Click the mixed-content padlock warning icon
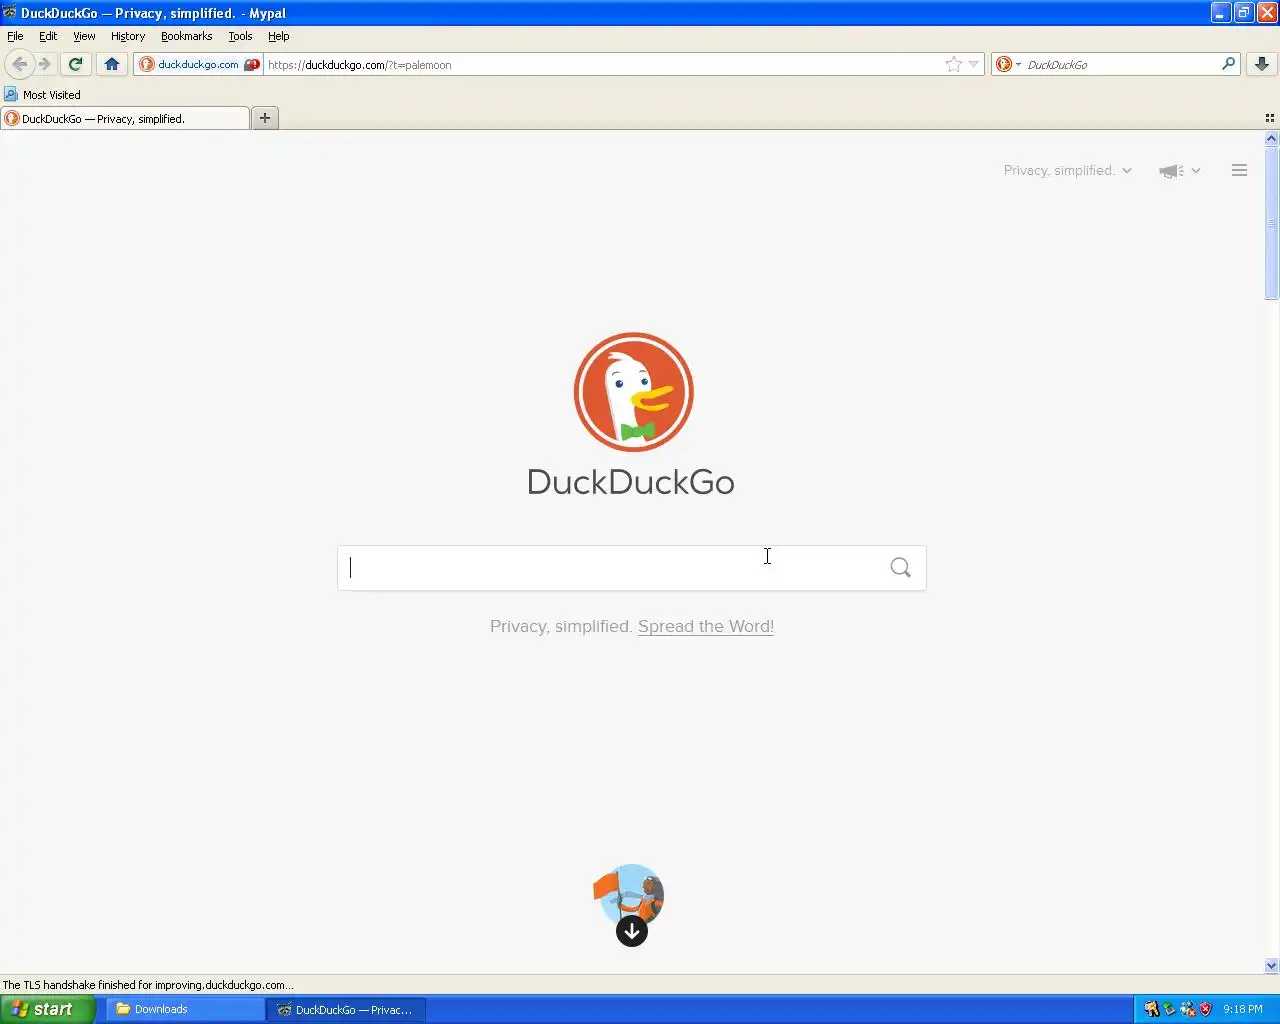1280x1024 pixels. click(x=252, y=64)
